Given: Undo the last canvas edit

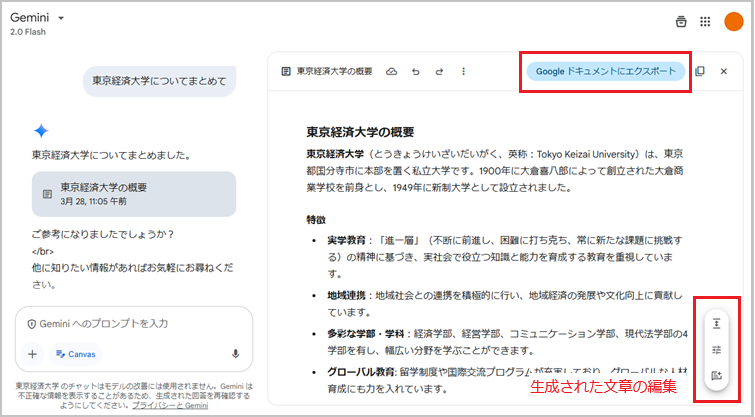Looking at the screenshot, I should (x=416, y=72).
